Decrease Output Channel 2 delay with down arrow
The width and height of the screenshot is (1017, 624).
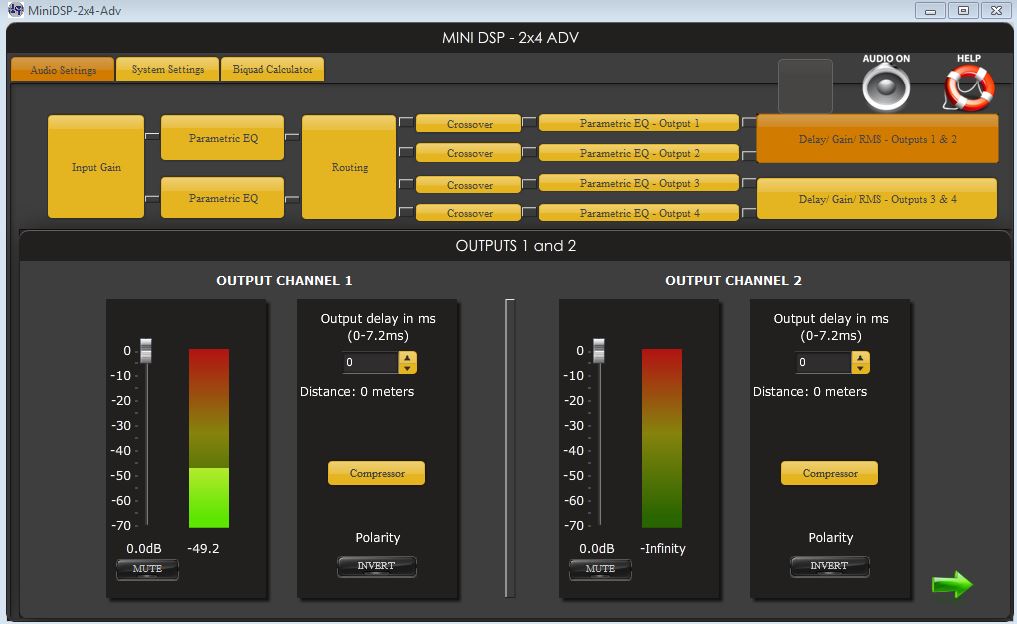[x=860, y=368]
